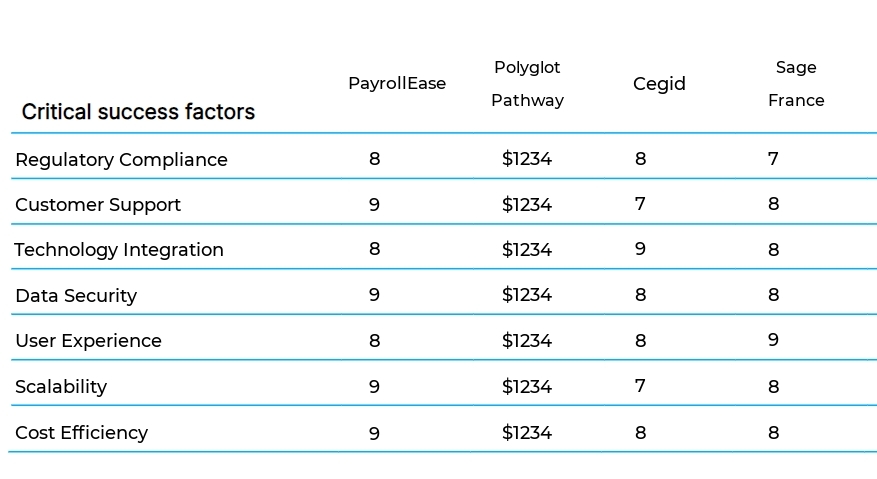The image size is (877, 479).
Task: Select Sage France score for User Experience
Action: click(x=773, y=341)
